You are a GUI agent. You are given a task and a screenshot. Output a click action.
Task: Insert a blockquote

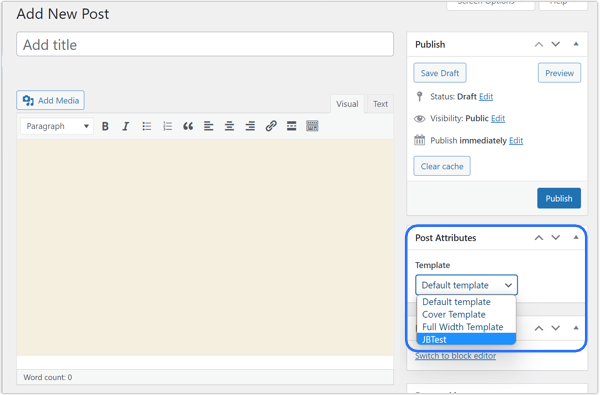[x=188, y=126]
